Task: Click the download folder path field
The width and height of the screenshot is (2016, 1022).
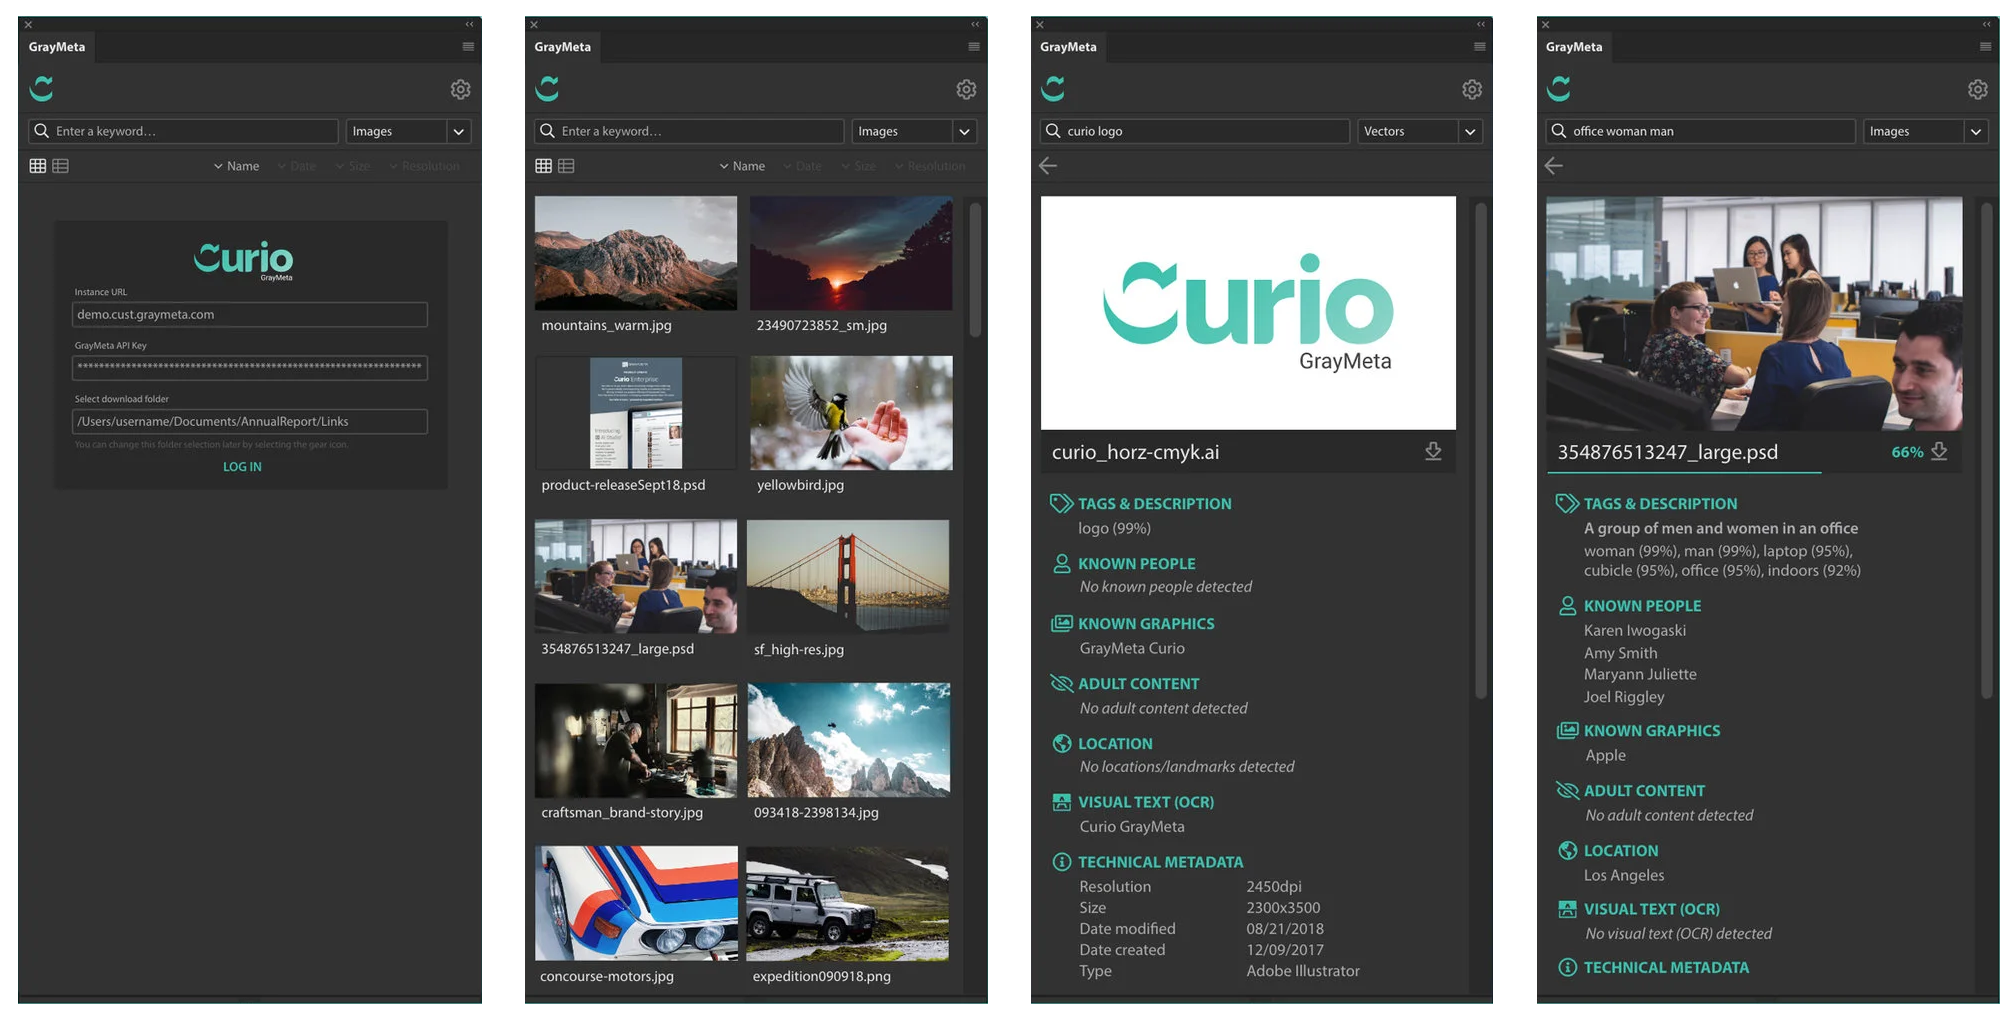Action: 250,422
